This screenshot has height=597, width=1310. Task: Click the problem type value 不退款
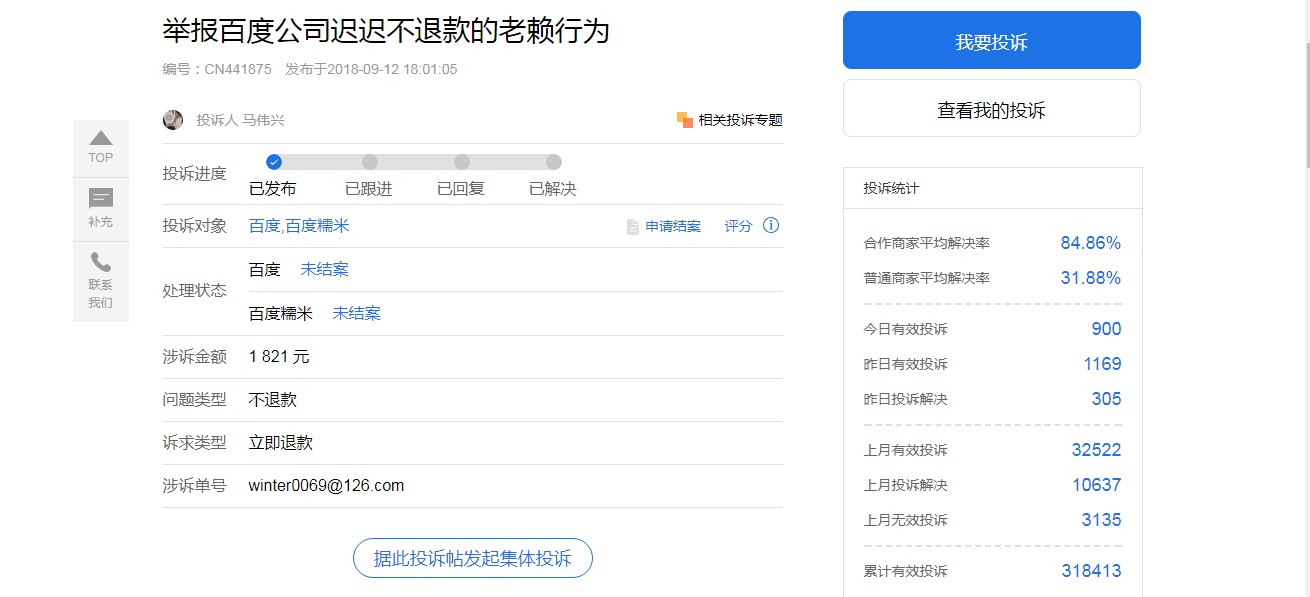coord(273,400)
